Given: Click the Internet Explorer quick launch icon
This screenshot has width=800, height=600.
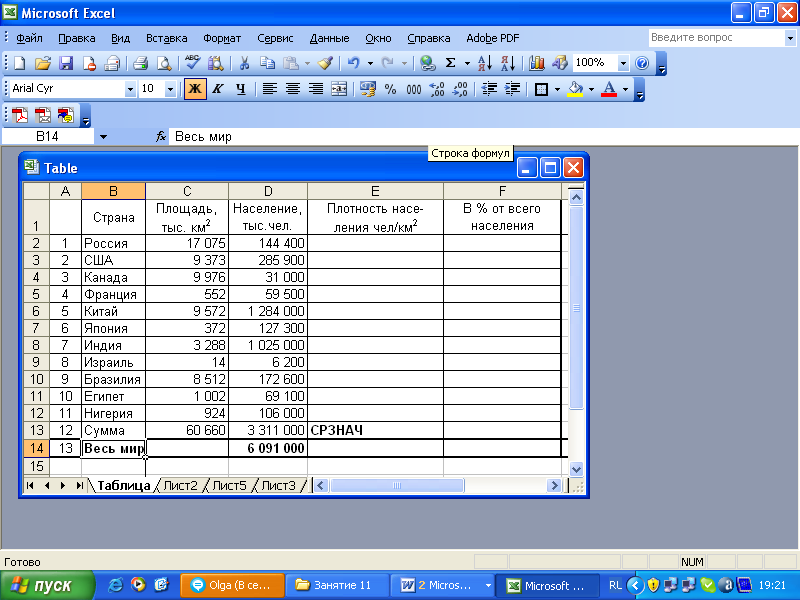Looking at the screenshot, I should (x=116, y=585).
